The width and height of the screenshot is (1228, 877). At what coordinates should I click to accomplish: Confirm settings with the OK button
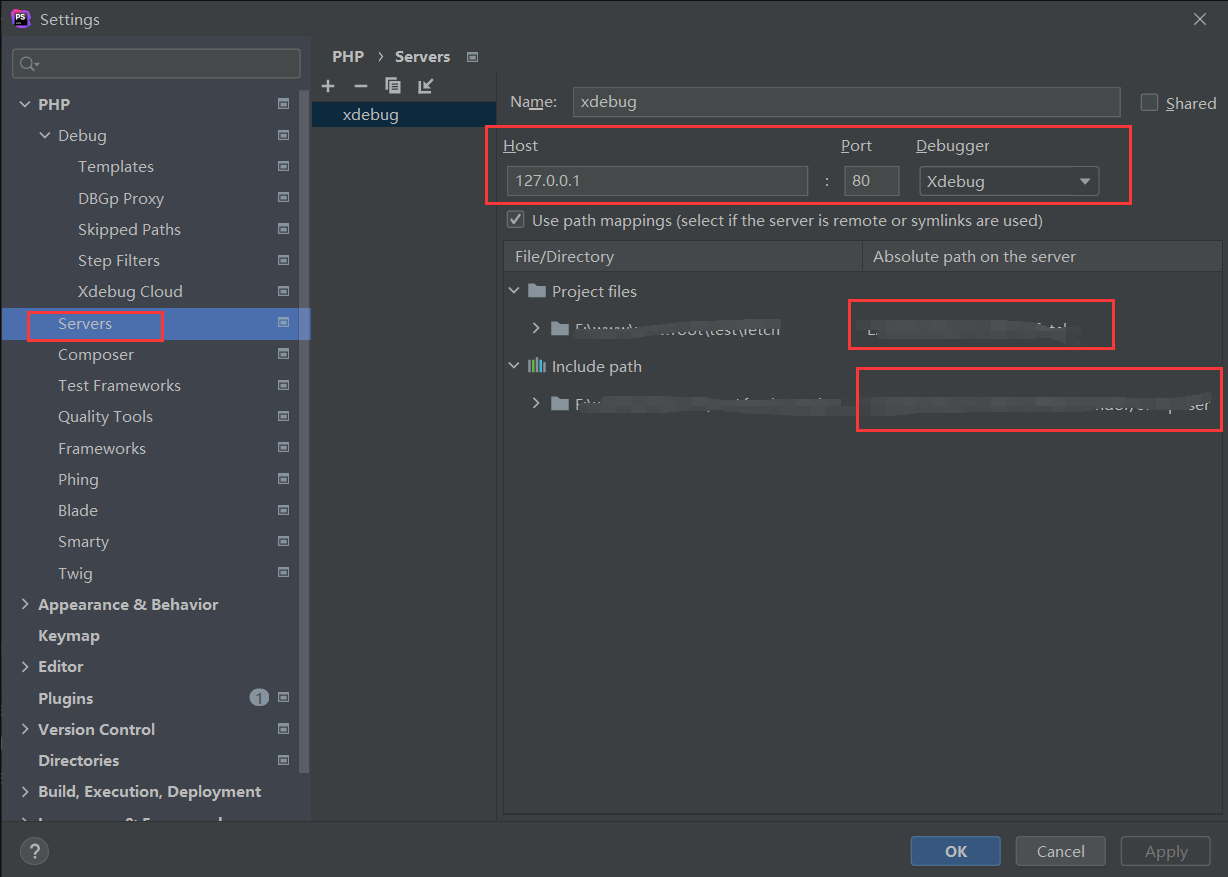coord(955,851)
